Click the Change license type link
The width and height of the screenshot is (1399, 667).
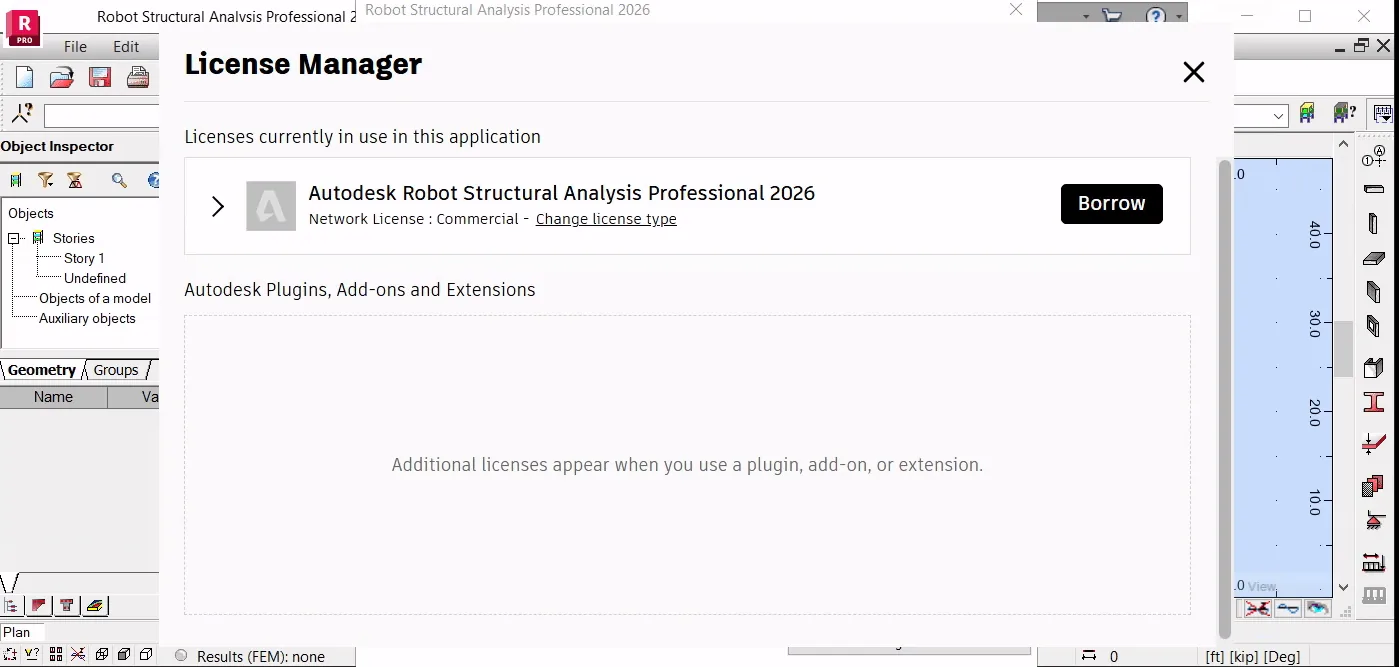click(606, 219)
